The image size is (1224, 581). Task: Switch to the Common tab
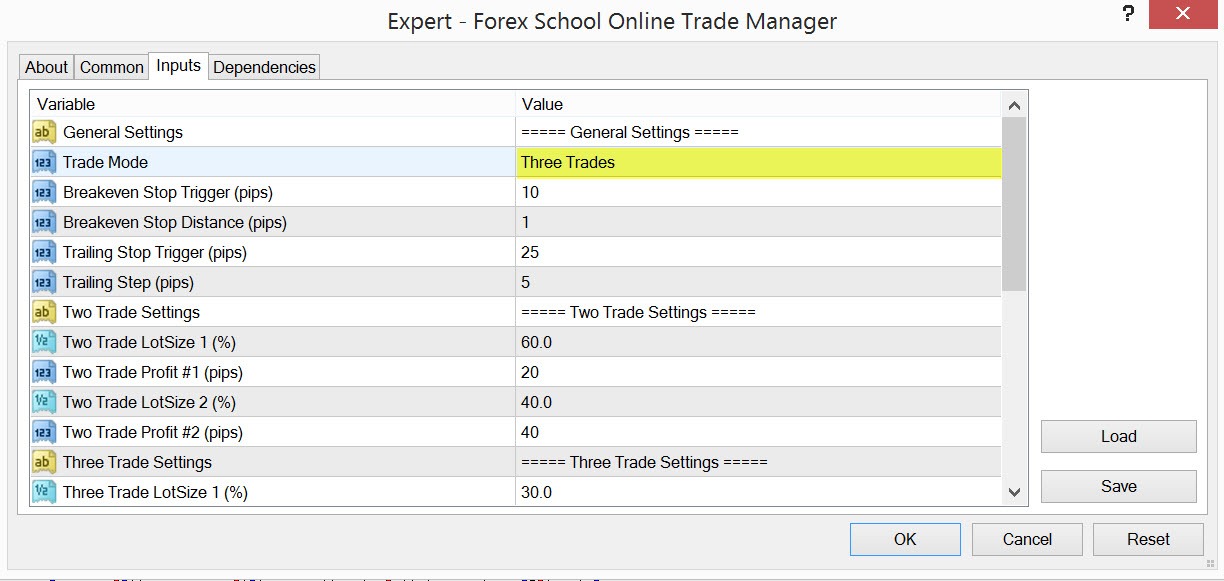click(111, 67)
